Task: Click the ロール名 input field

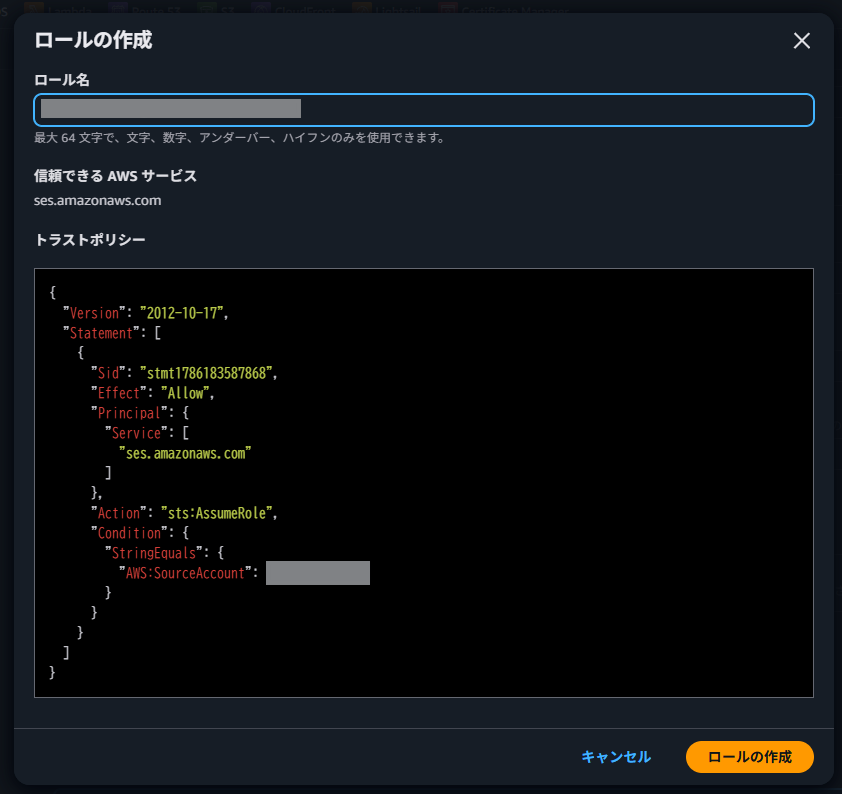Action: click(424, 110)
